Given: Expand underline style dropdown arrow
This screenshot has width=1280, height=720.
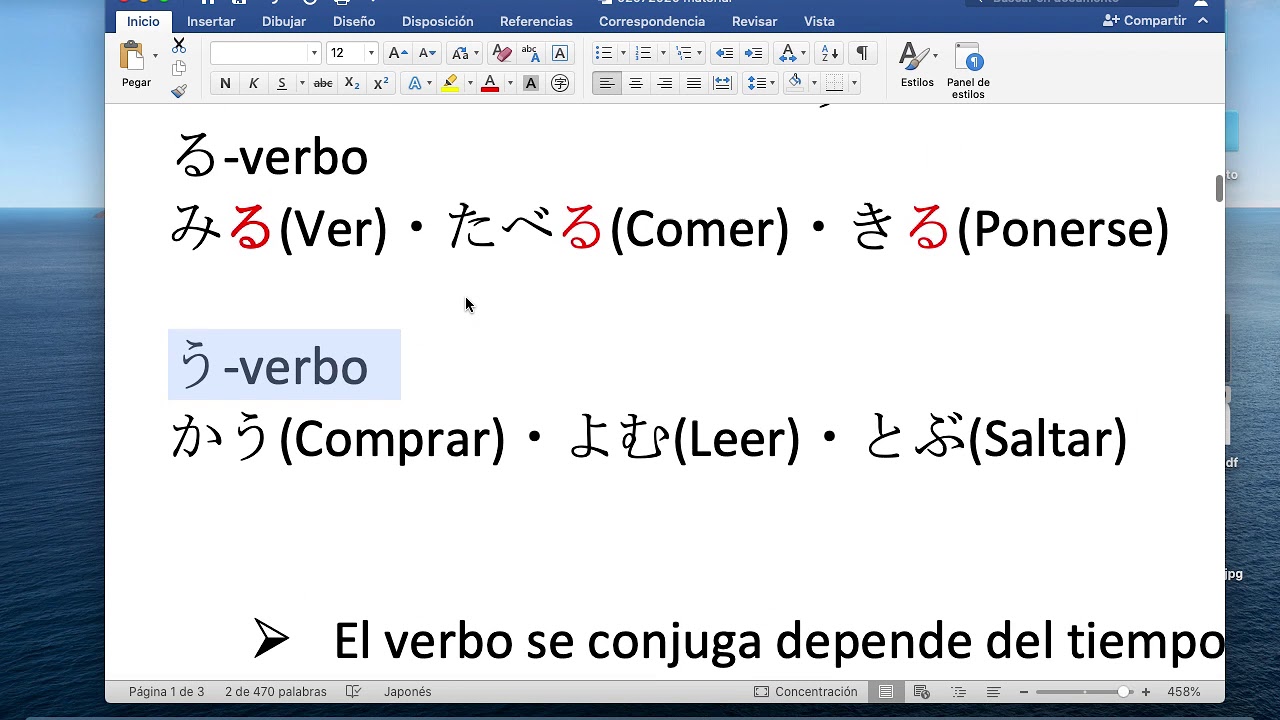Looking at the screenshot, I should (302, 83).
